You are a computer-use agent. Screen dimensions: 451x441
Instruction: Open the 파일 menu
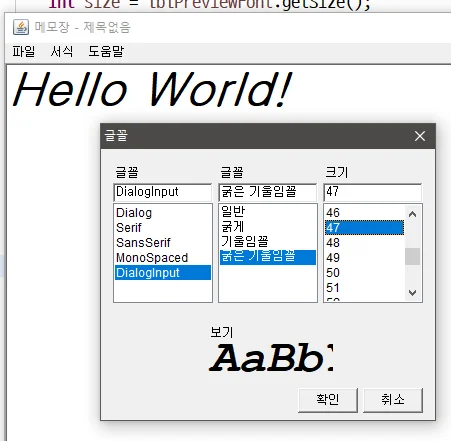coord(24,52)
